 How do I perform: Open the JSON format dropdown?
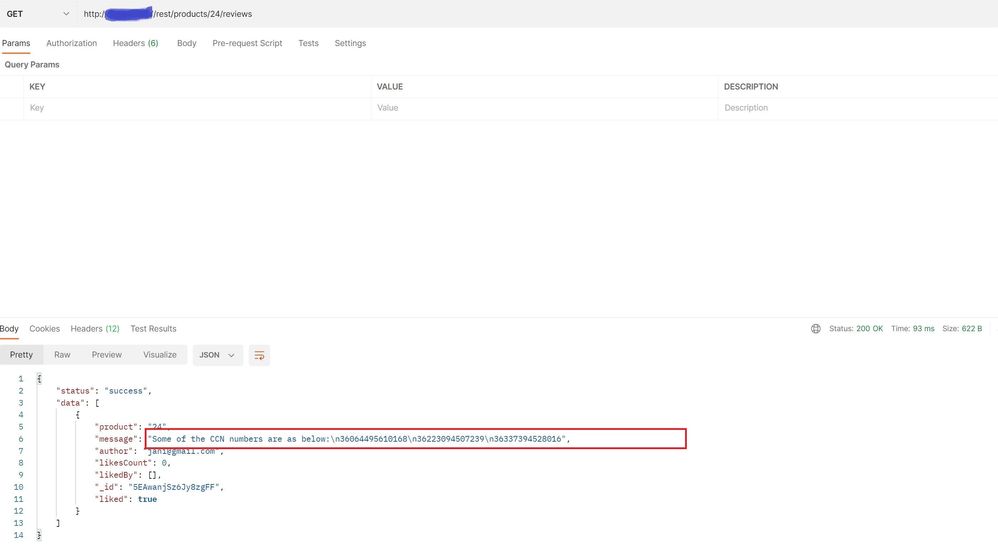click(x=218, y=355)
